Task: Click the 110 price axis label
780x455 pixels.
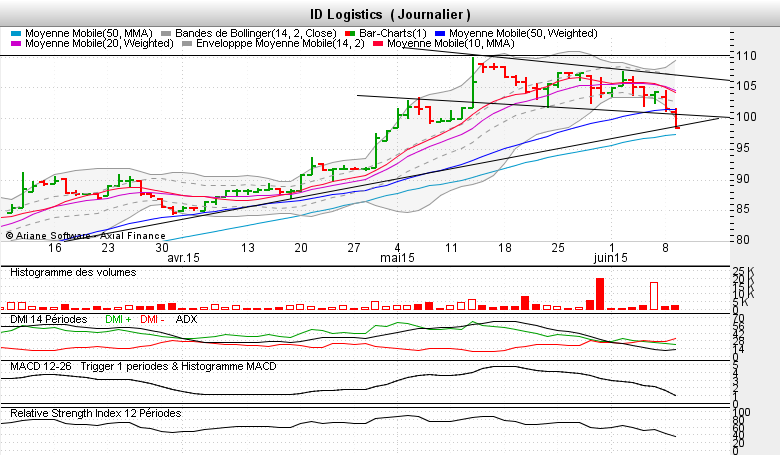Action: 747,56
